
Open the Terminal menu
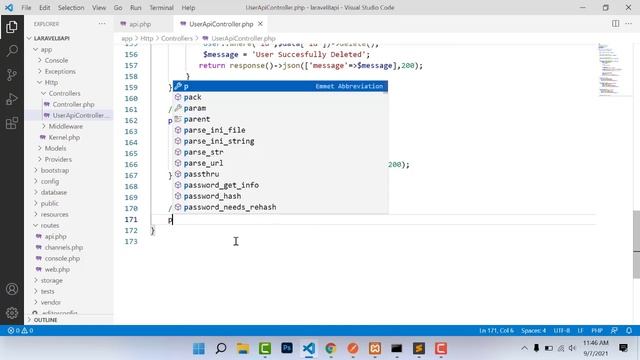tap(161, 7)
